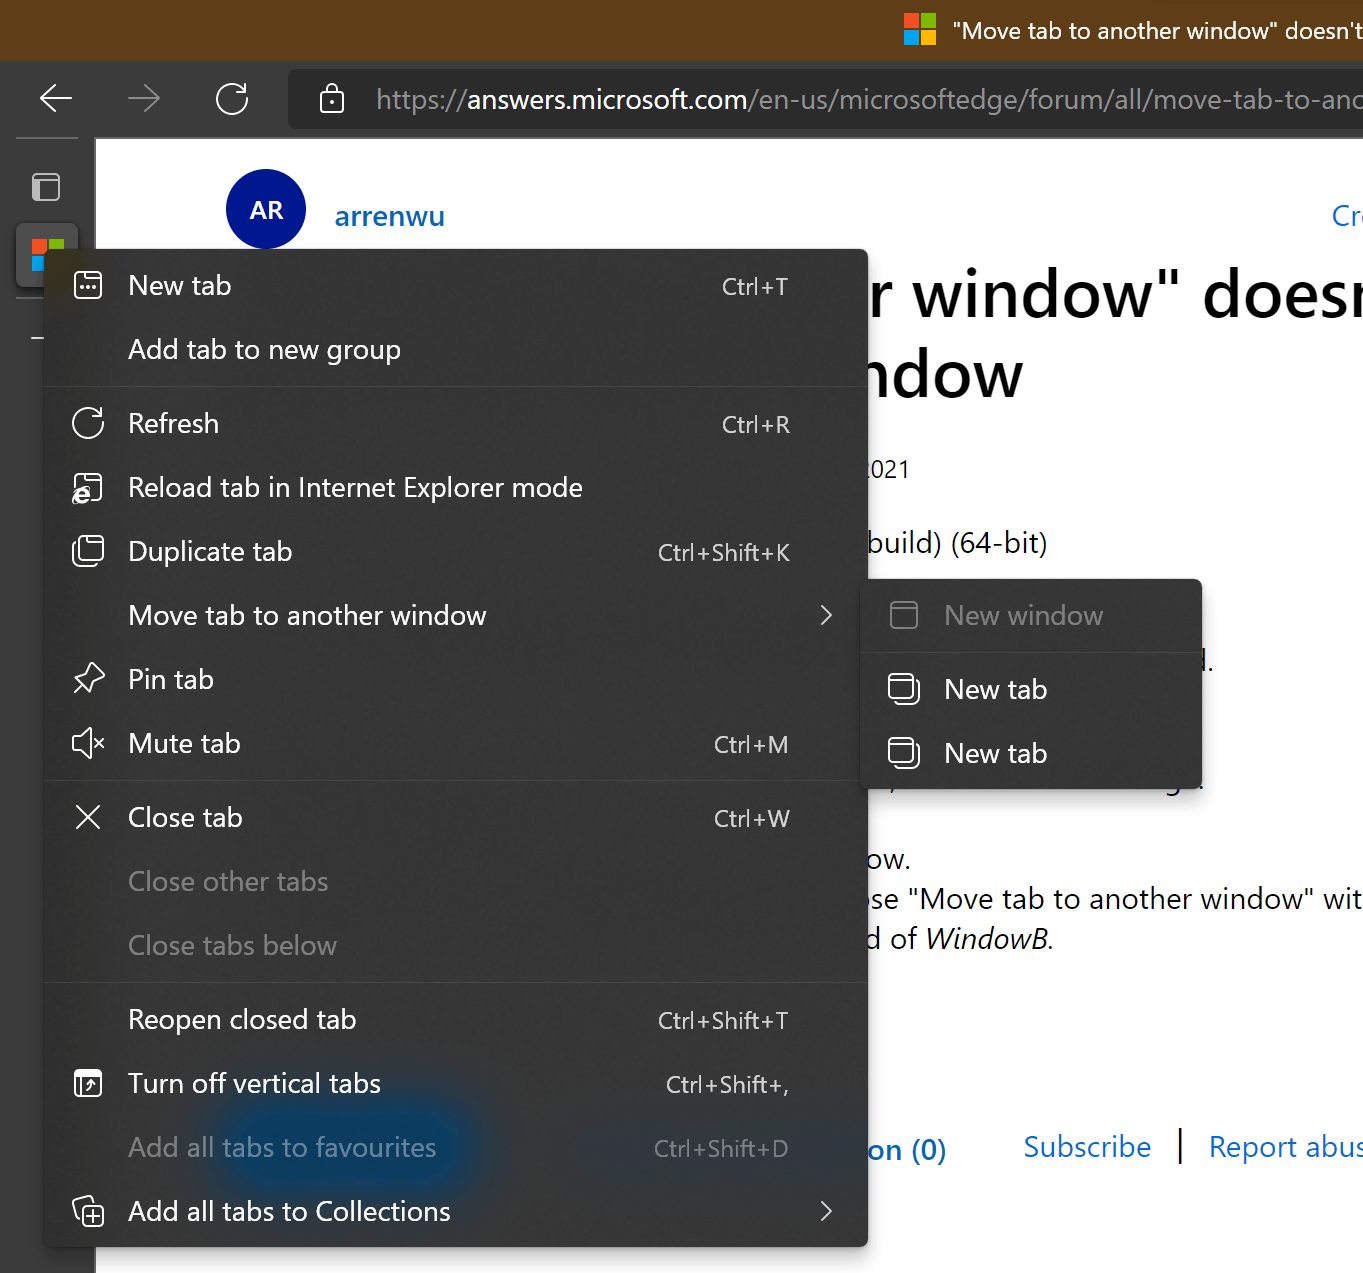
Task: Click the New window submenu icon
Action: coord(904,615)
